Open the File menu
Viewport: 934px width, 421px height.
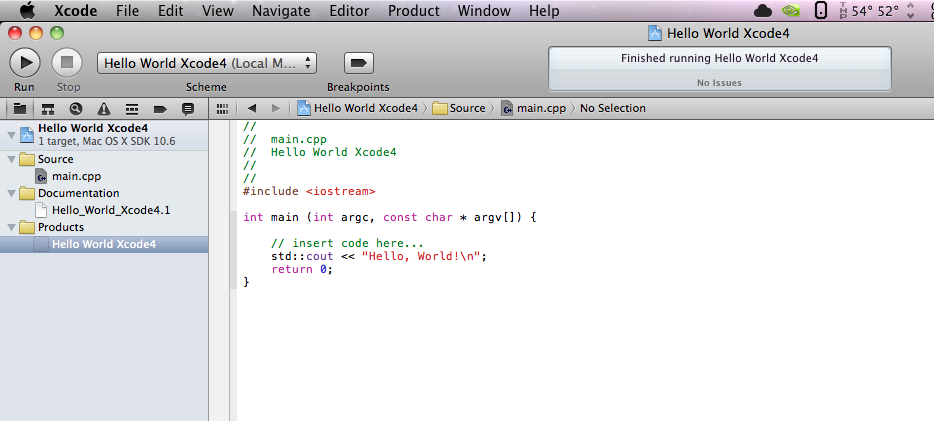(x=127, y=11)
